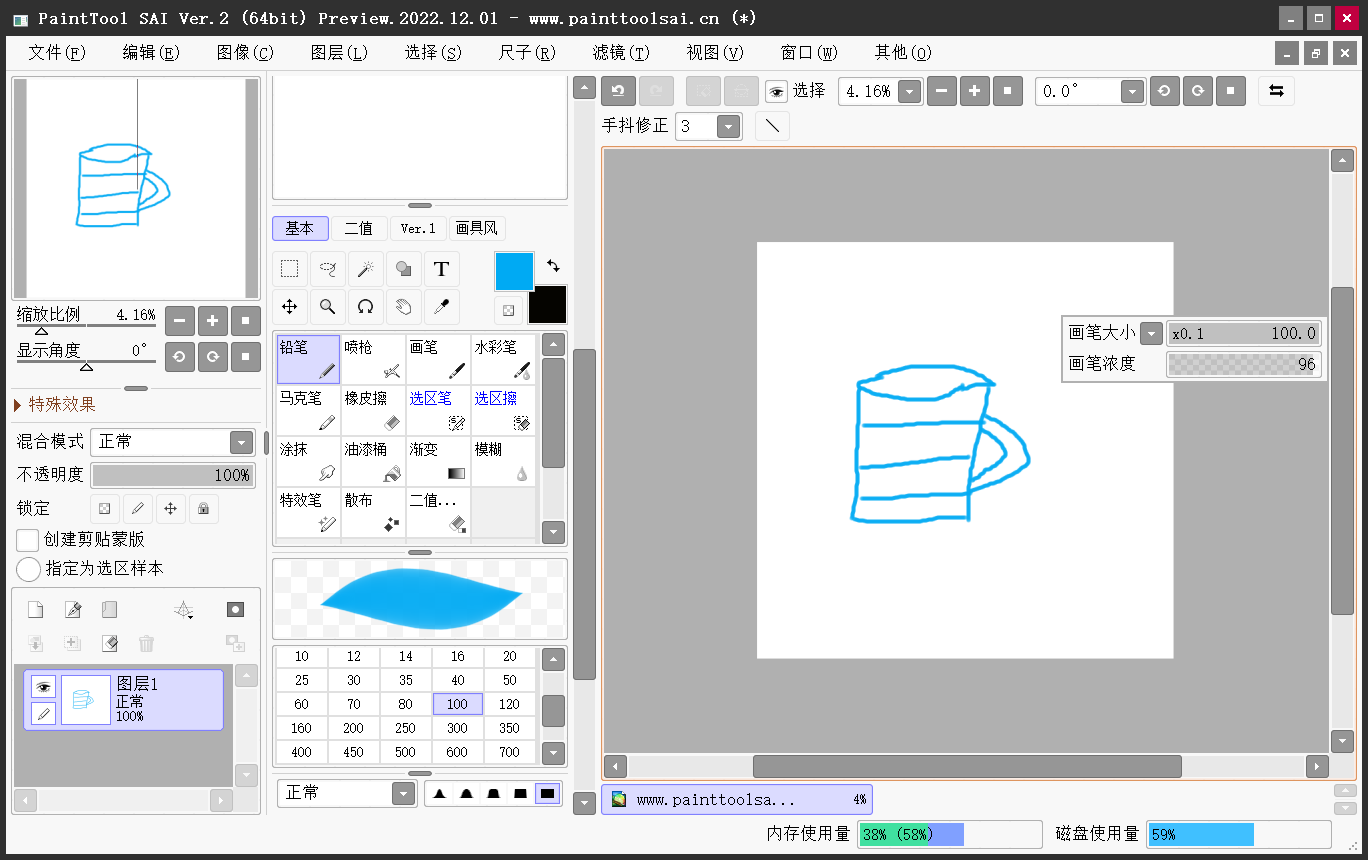
Task: Choose the 喷枪 airbrush
Action: click(x=373, y=360)
